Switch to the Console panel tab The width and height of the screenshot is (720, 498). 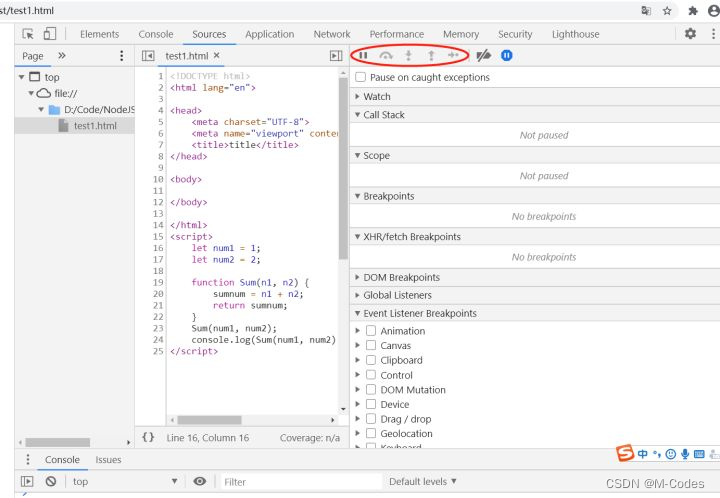click(156, 34)
